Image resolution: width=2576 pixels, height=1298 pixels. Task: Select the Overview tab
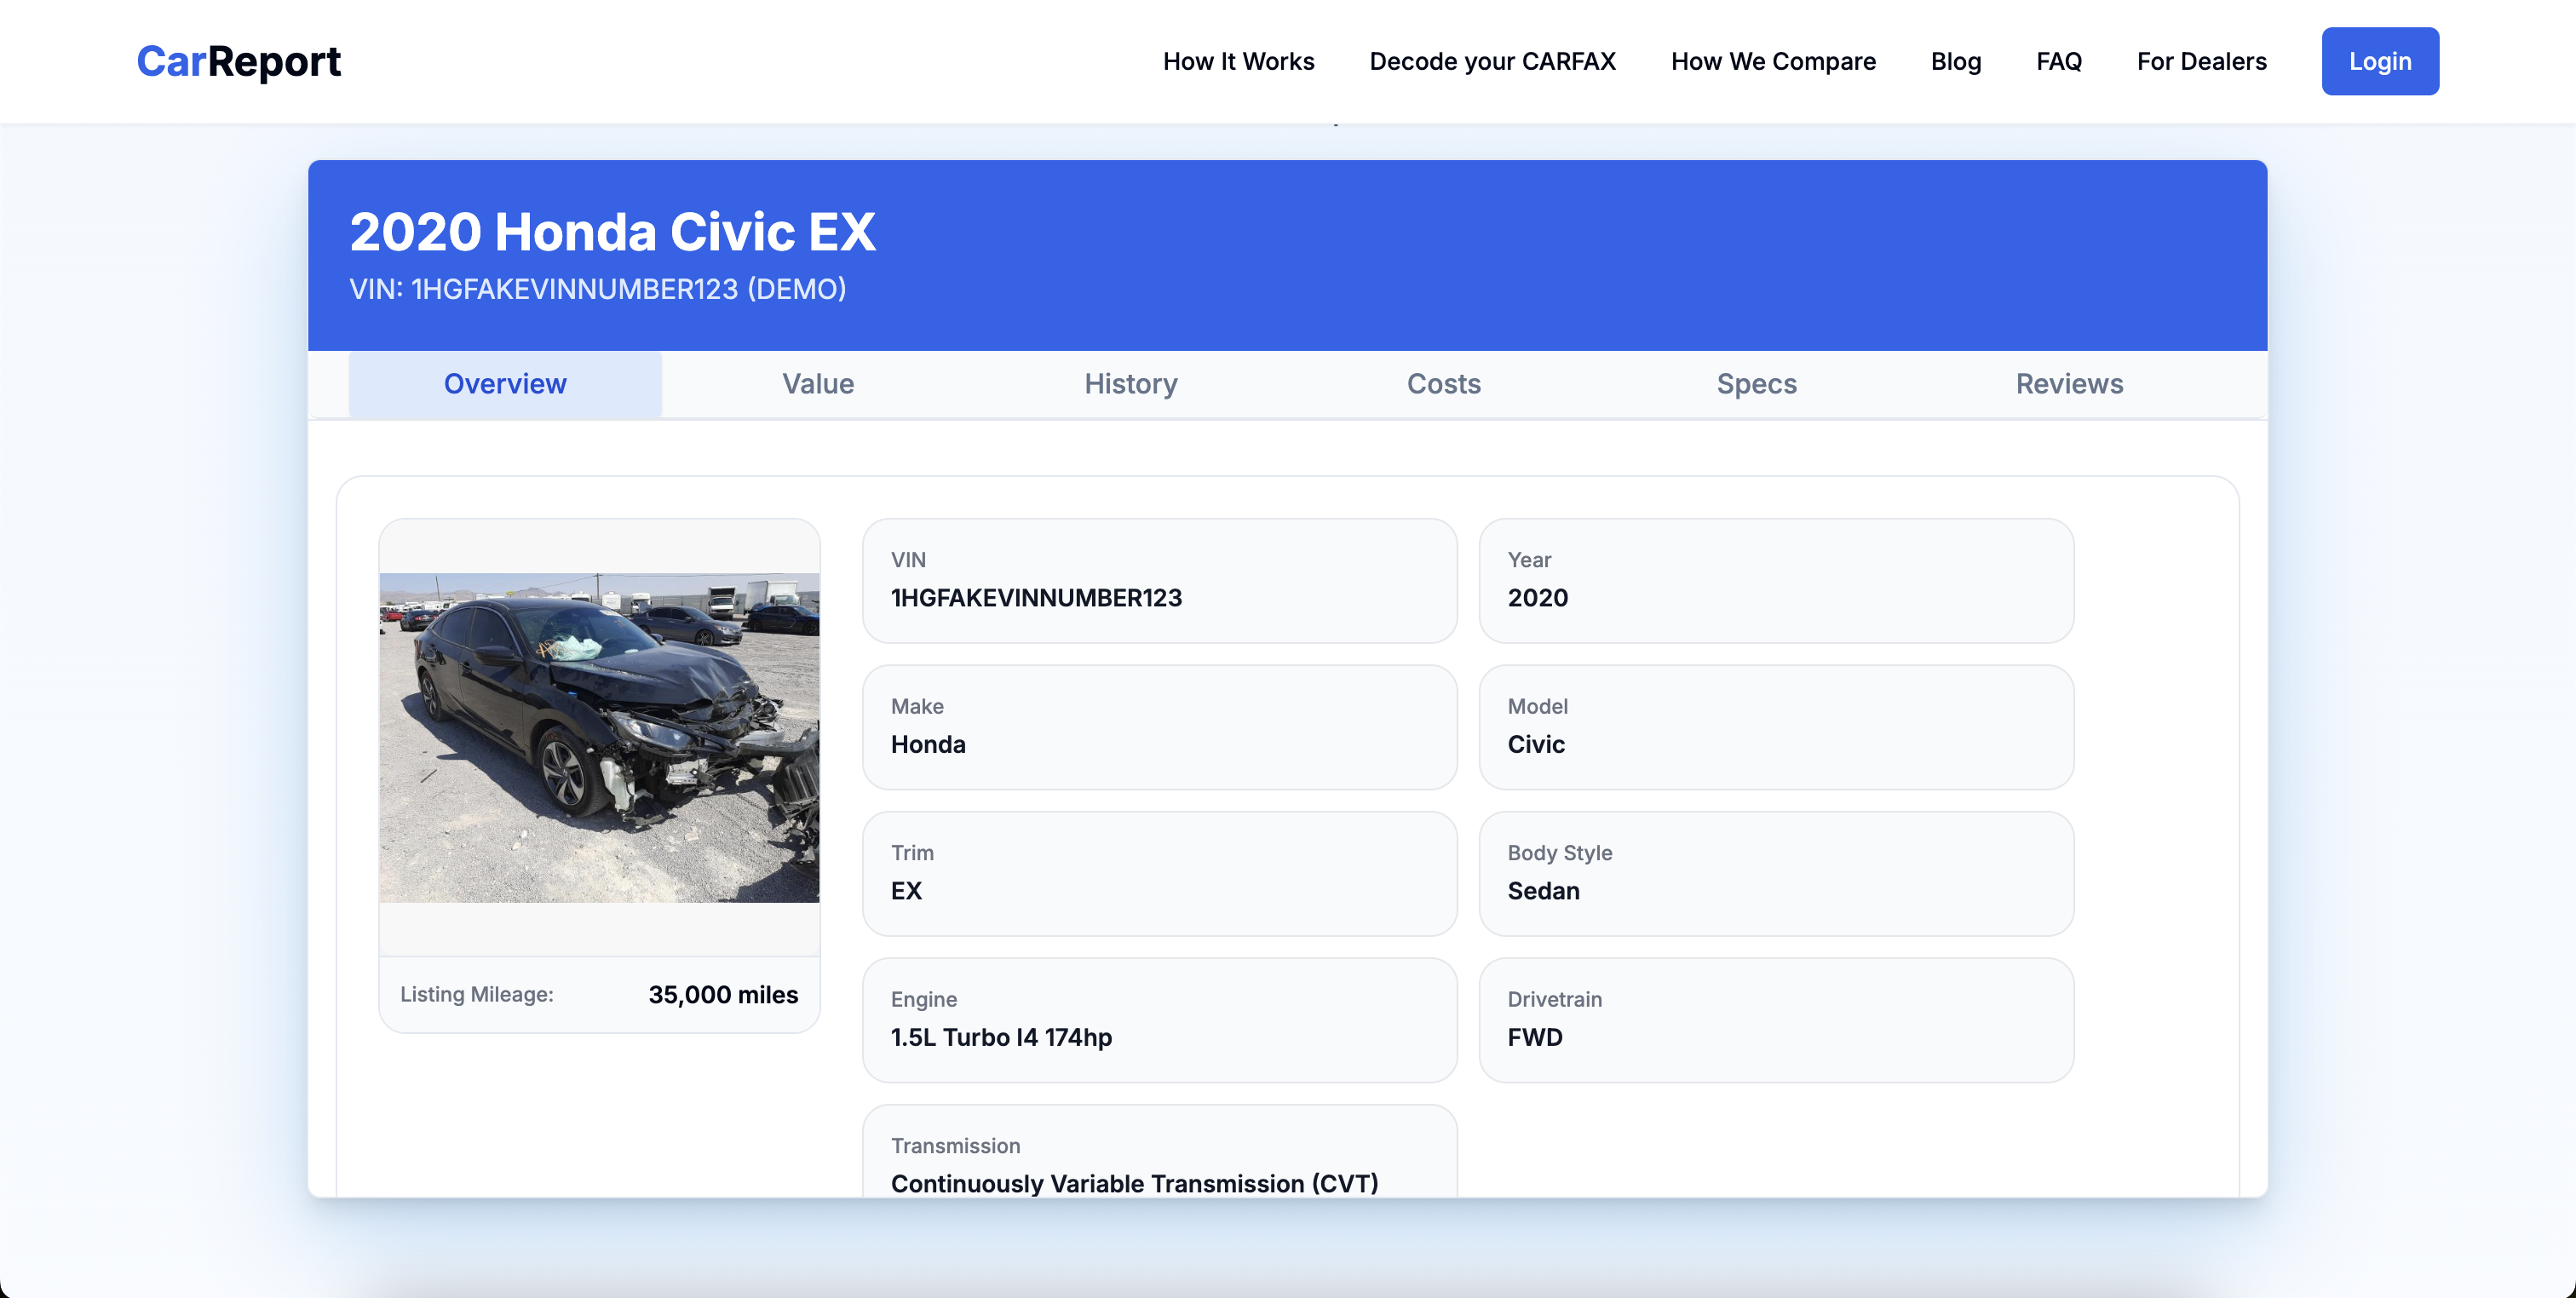505,384
